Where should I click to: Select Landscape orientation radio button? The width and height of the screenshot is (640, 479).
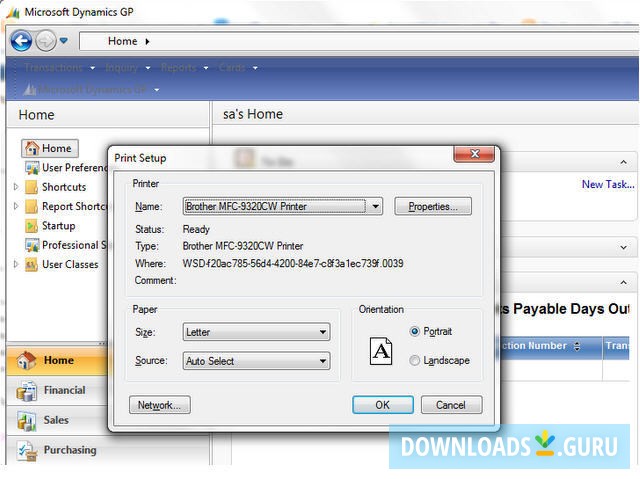414,360
